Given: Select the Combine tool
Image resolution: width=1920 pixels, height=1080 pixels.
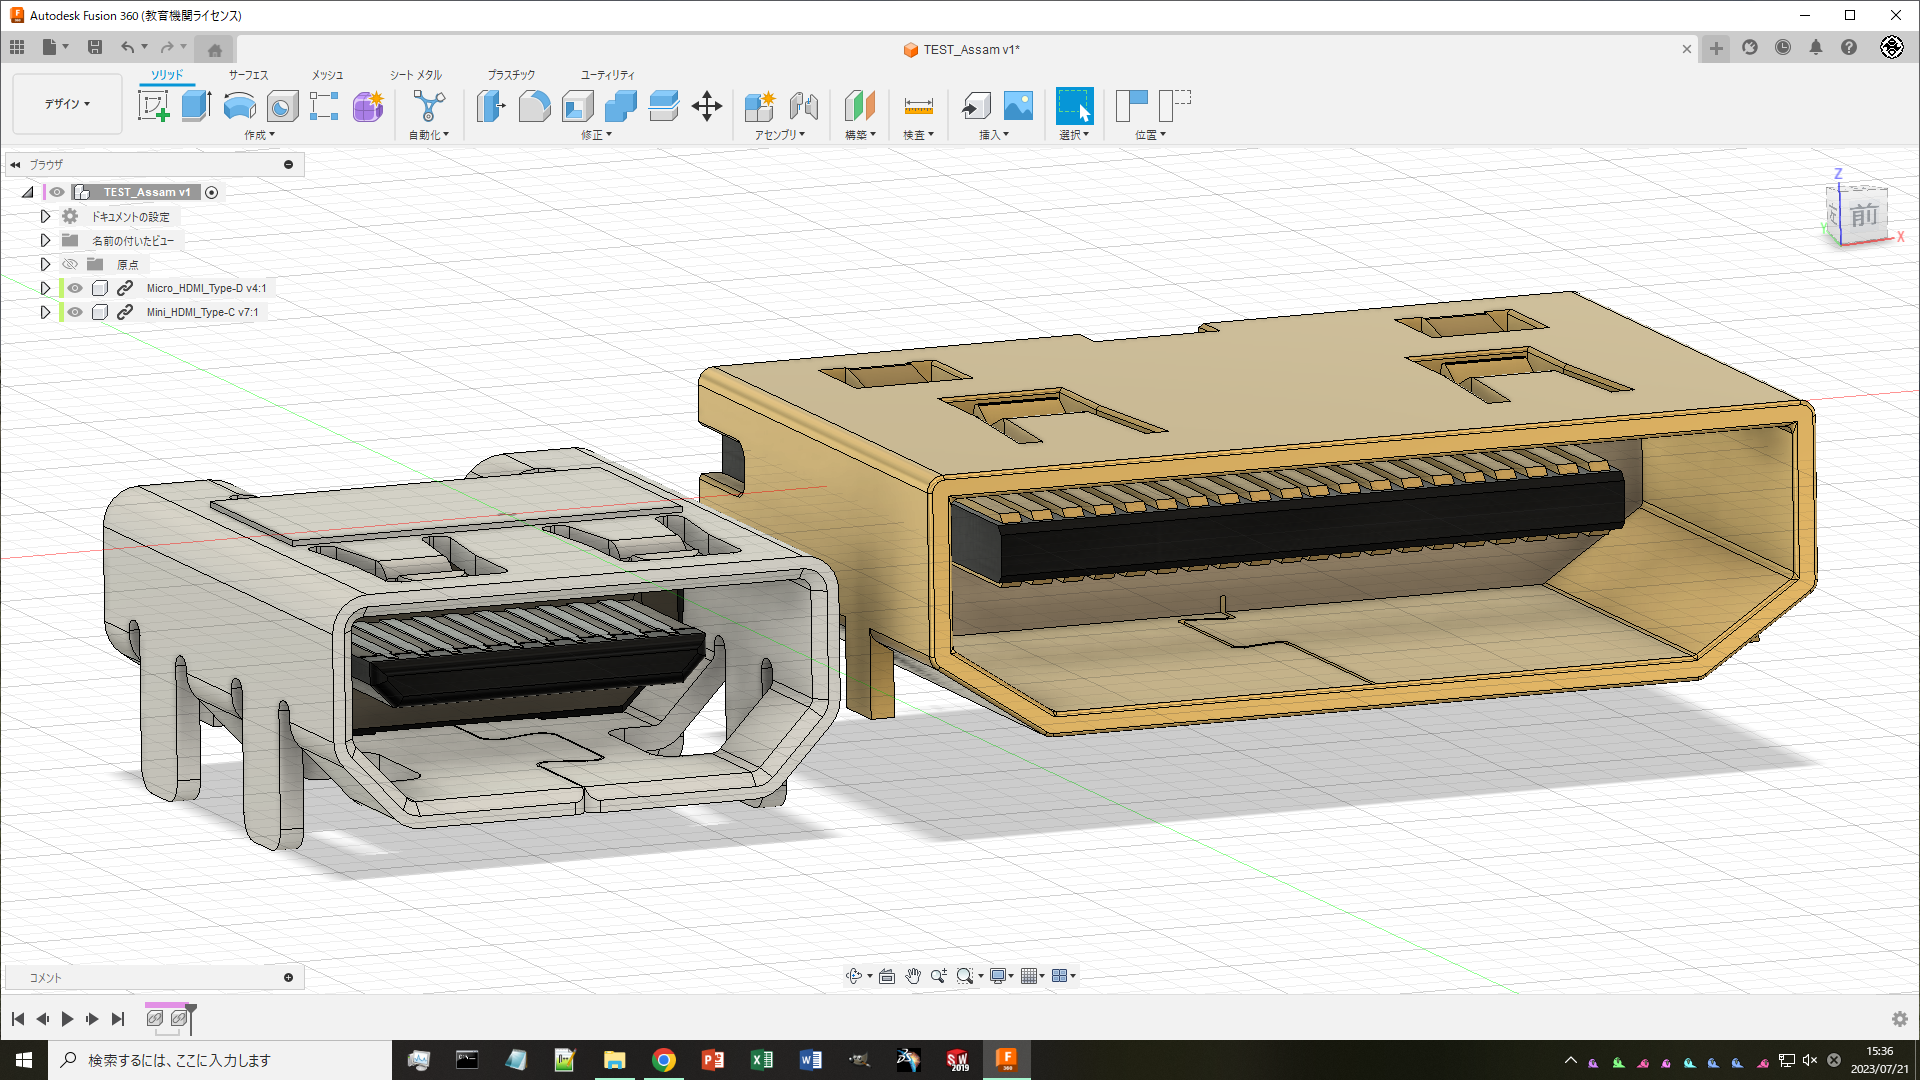Looking at the screenshot, I should coord(621,105).
